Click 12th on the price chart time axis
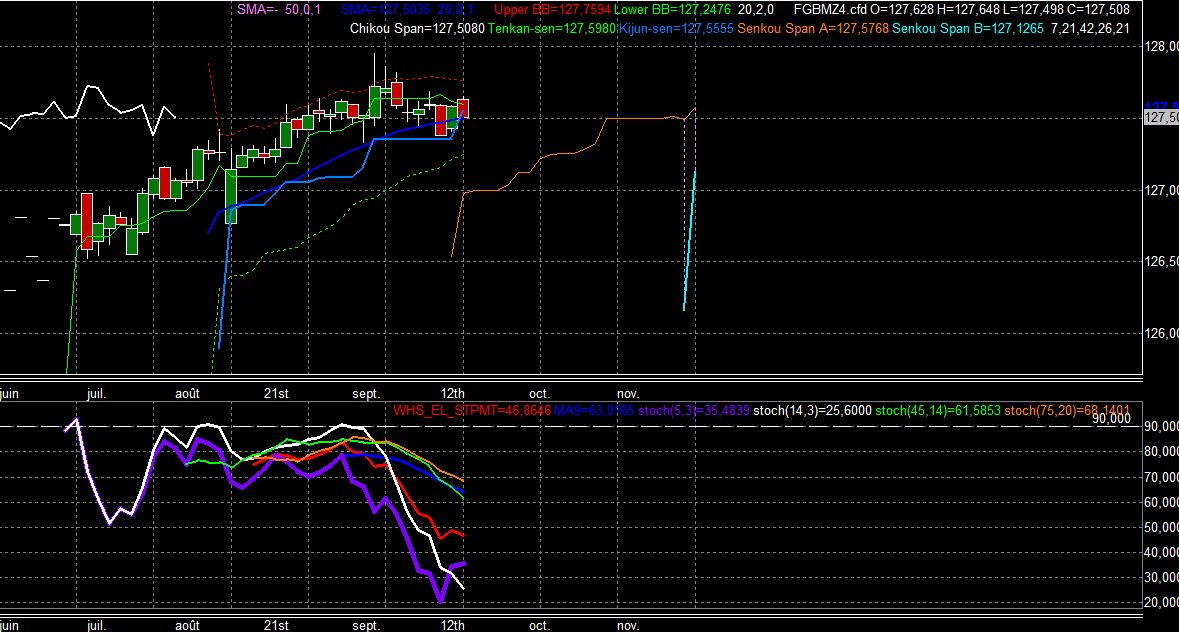 [453, 394]
